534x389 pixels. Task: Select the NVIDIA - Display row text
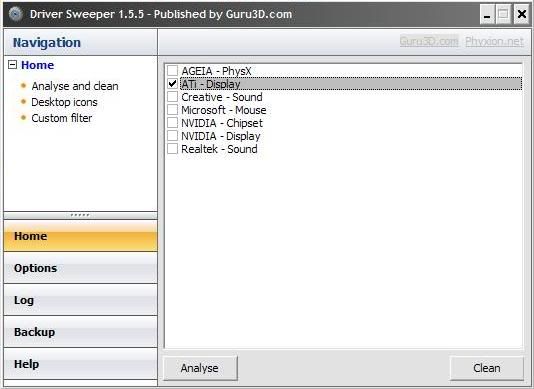(221, 136)
